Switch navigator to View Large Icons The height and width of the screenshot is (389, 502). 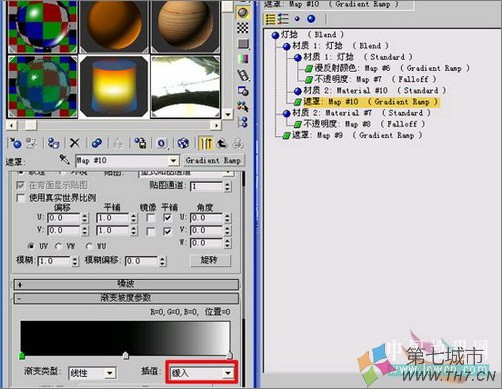(311, 19)
